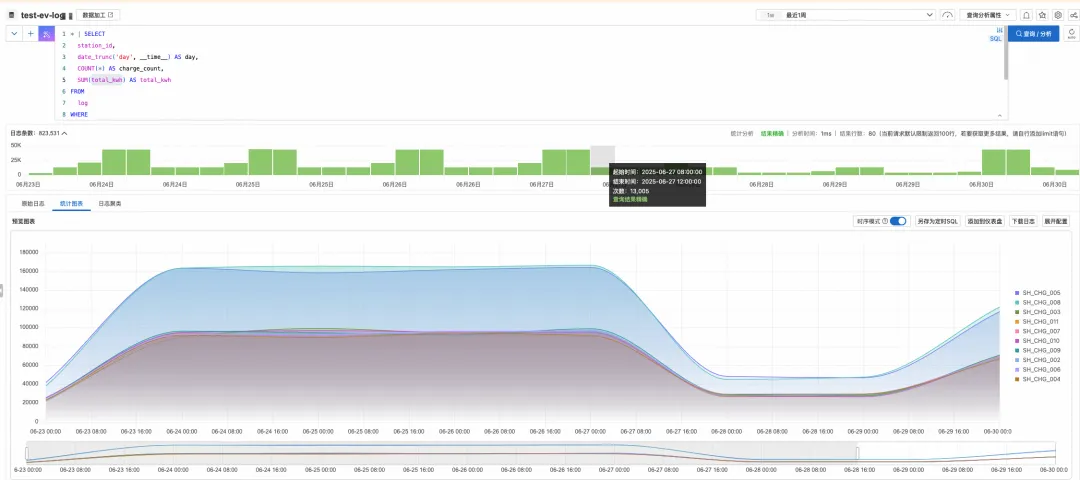Click the collapse sidebar handle at left edge
The image size is (1080, 480).
coord(2,291)
